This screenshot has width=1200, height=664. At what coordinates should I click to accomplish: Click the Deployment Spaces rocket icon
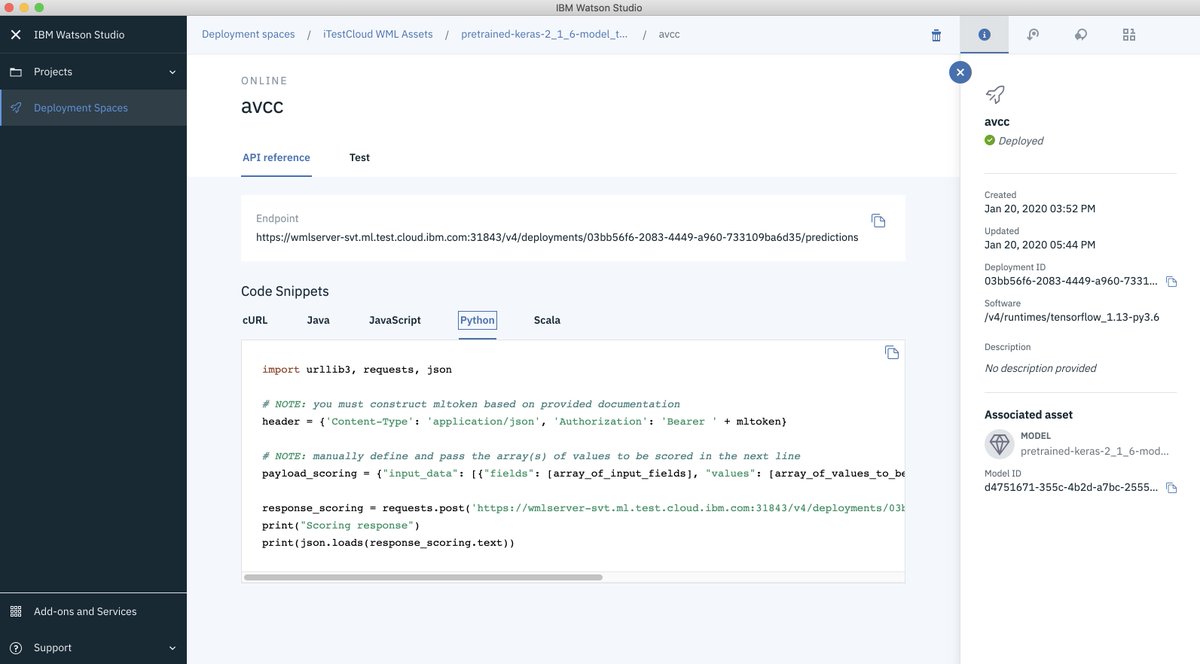(15, 108)
